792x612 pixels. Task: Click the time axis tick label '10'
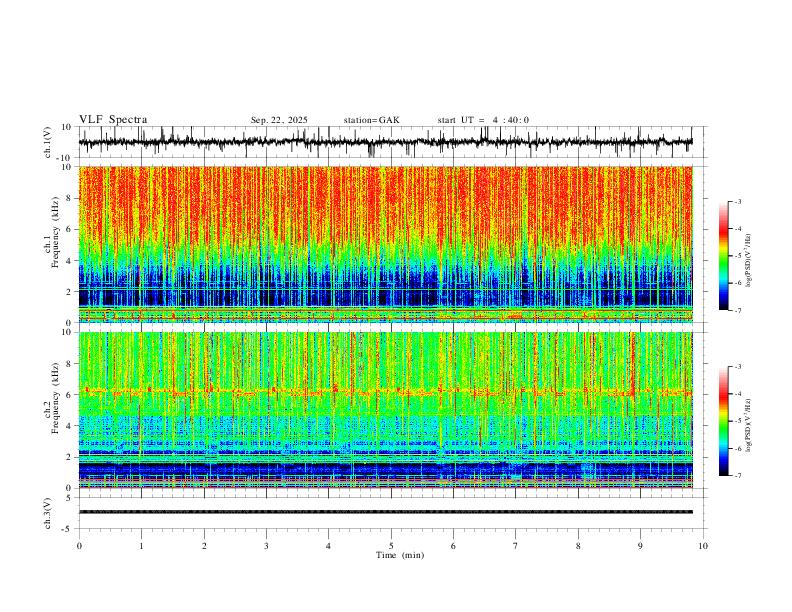coord(703,546)
